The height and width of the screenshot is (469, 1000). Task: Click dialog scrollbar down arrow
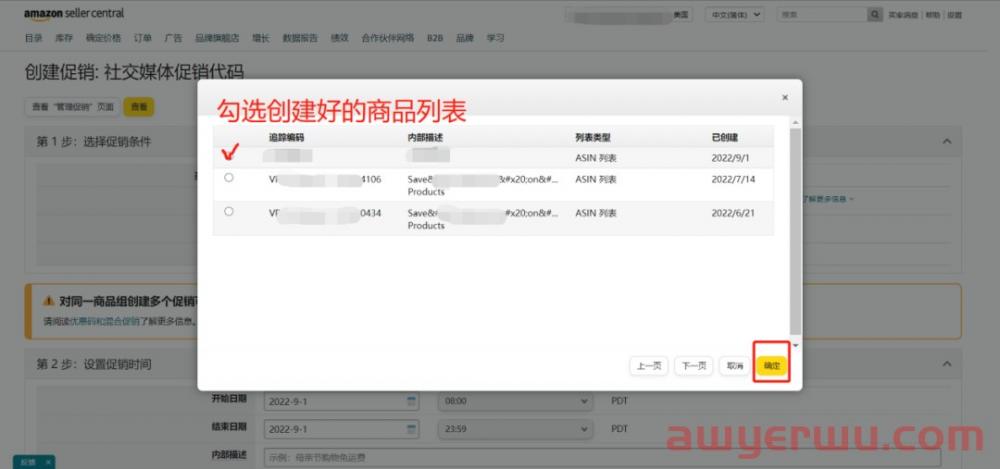(795, 345)
